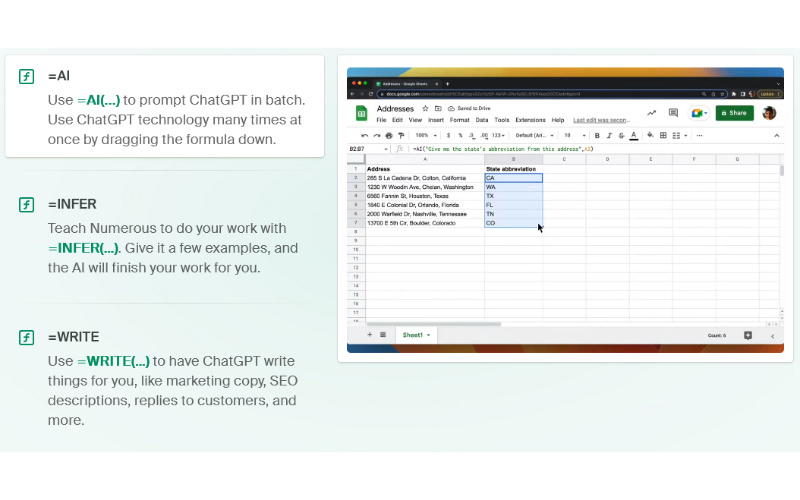
Task: Collapse the menus with the up chevron
Action: tap(777, 136)
